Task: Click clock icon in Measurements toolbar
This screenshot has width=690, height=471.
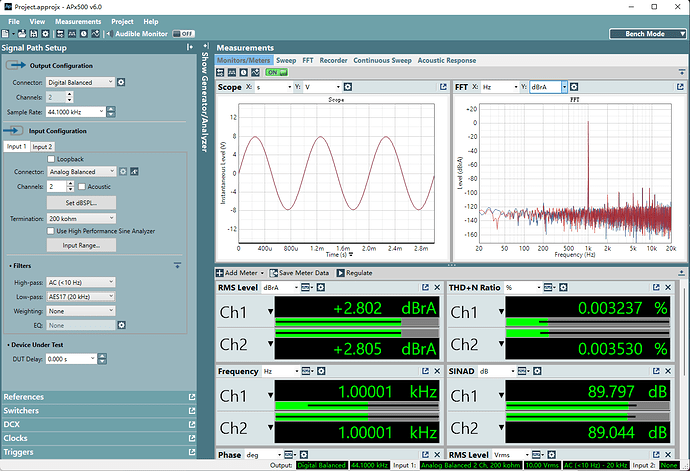Action: pyautogui.click(x=243, y=72)
